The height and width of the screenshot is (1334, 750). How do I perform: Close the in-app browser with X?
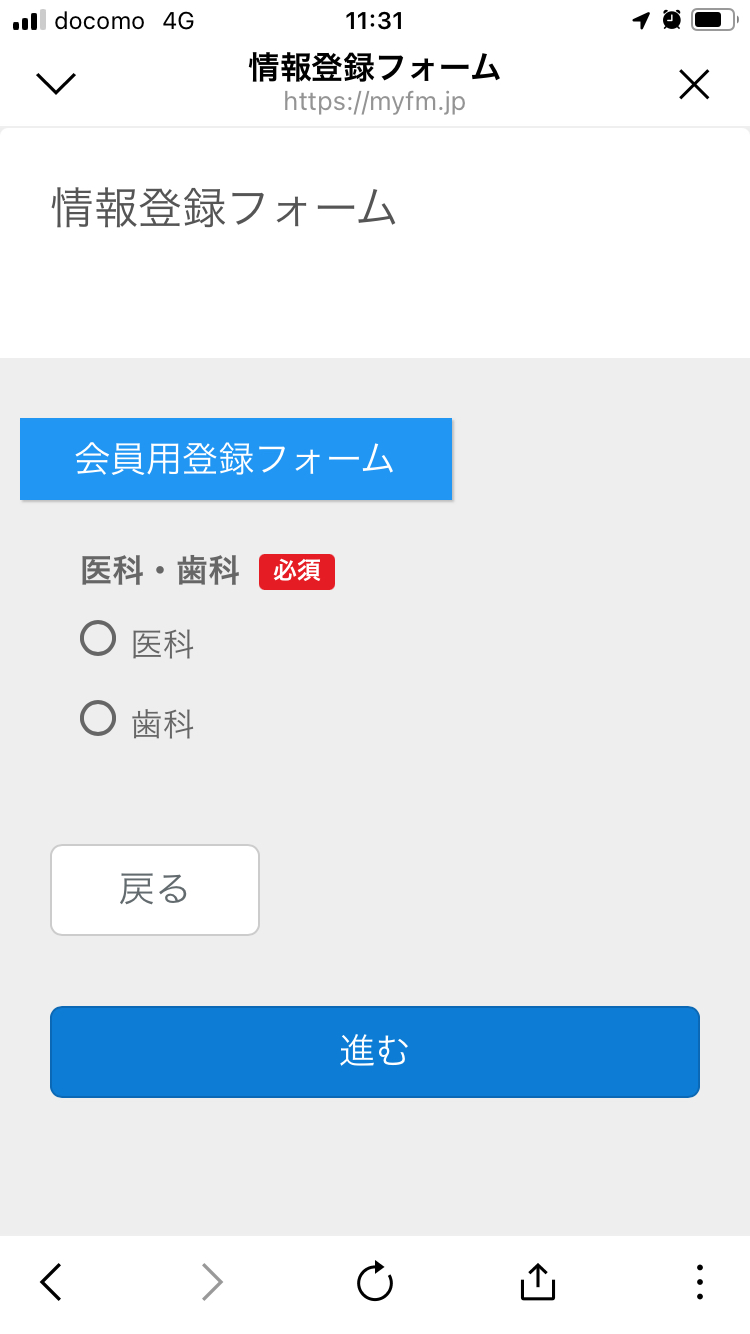click(x=694, y=85)
